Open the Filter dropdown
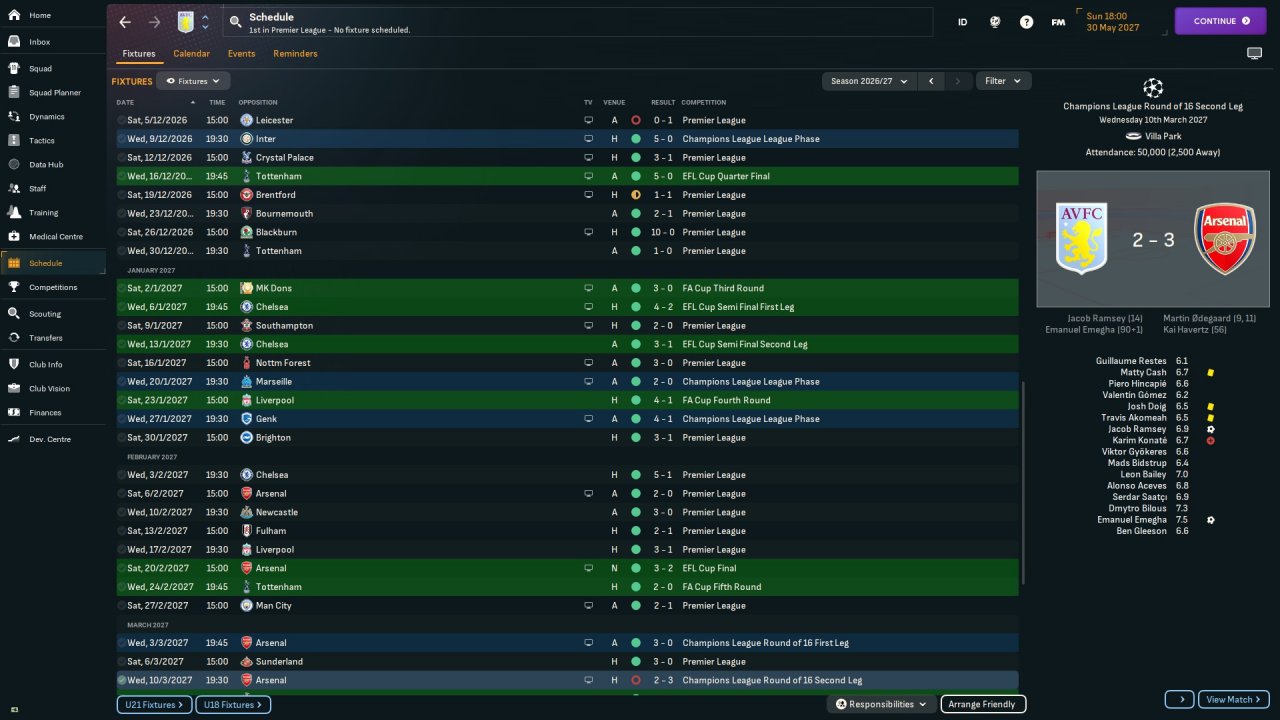The height and width of the screenshot is (720, 1280). point(1003,81)
